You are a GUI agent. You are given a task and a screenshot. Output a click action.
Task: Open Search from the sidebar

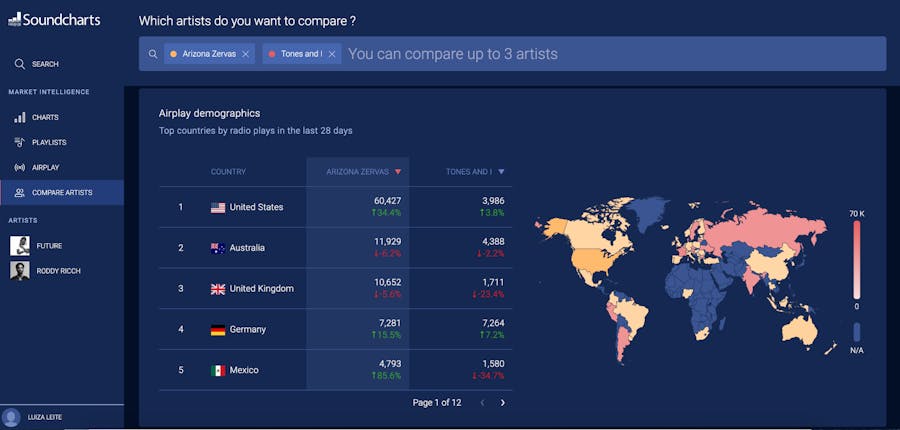pyautogui.click(x=45, y=64)
